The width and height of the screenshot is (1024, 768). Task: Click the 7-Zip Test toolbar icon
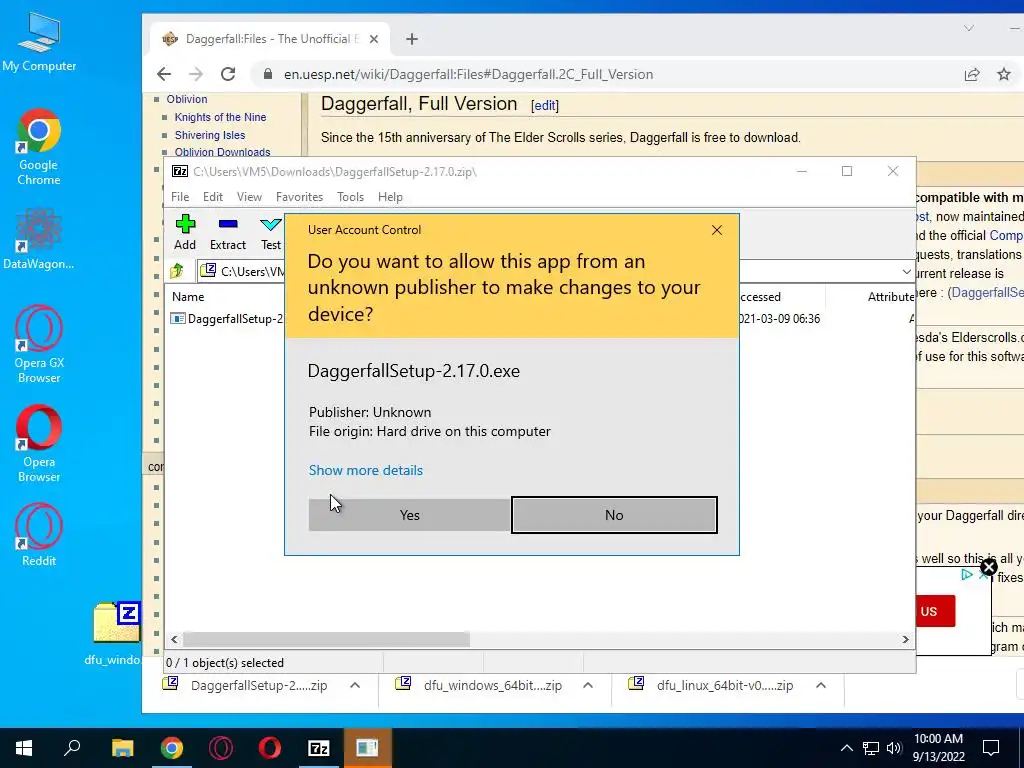271,232
